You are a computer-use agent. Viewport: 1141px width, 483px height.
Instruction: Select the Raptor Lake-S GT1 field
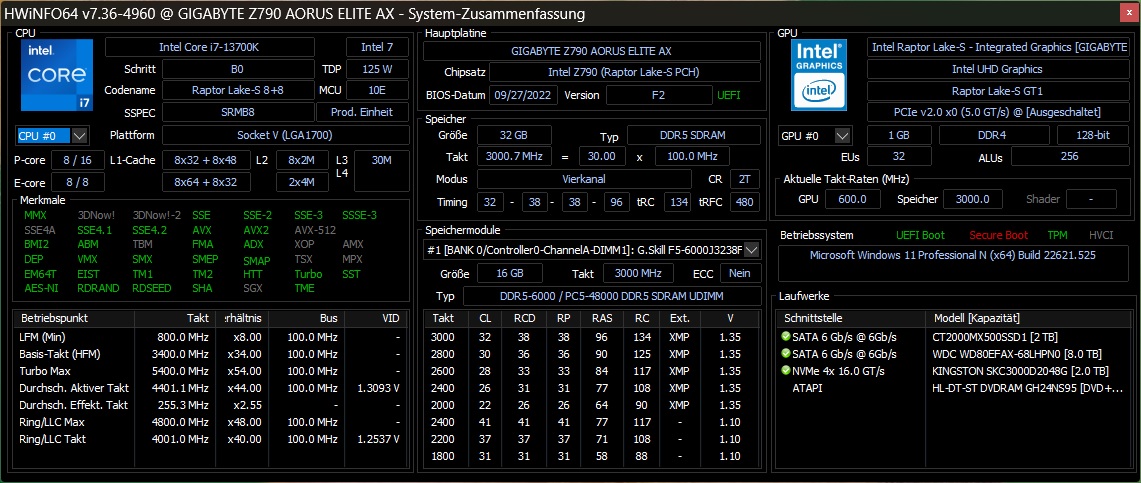point(998,92)
